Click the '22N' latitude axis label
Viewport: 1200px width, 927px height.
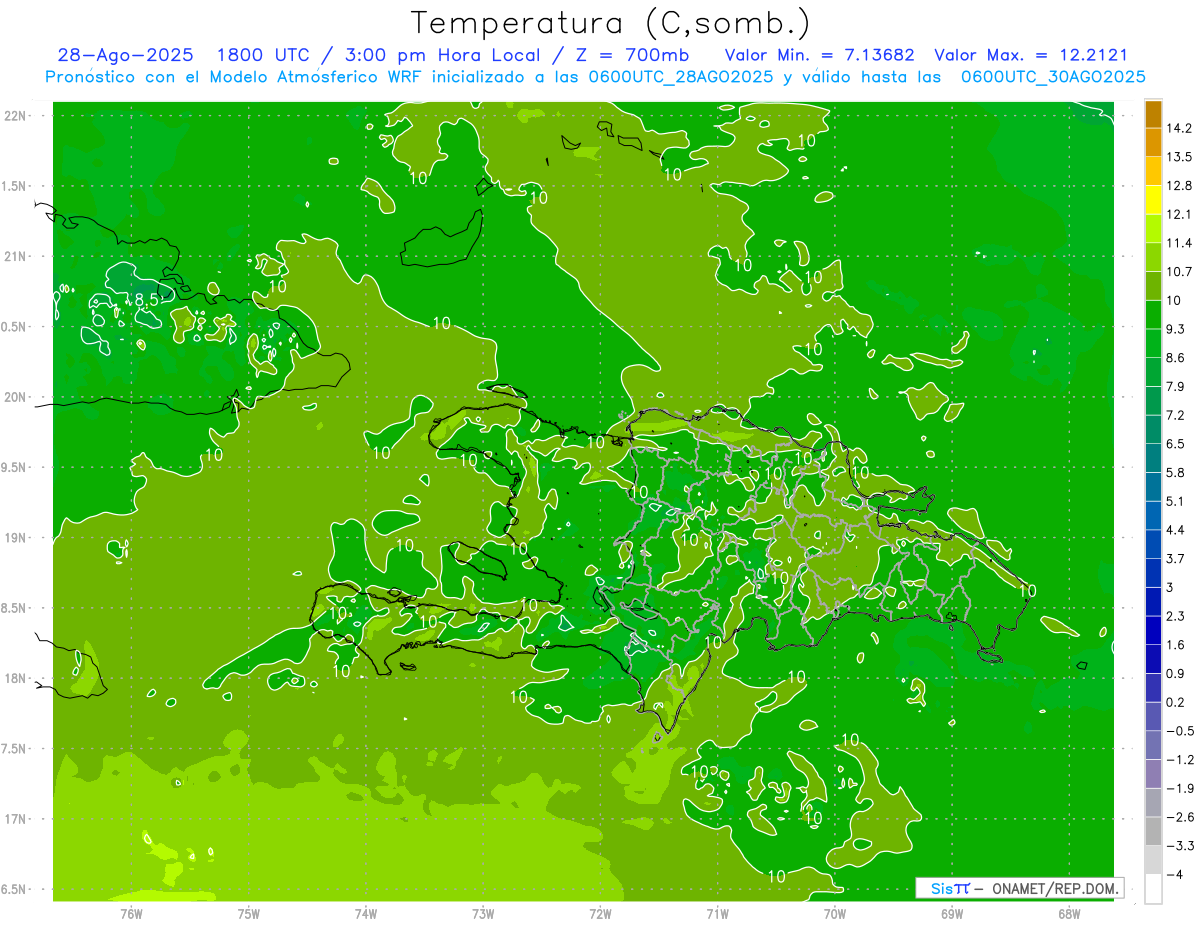tap(14, 116)
